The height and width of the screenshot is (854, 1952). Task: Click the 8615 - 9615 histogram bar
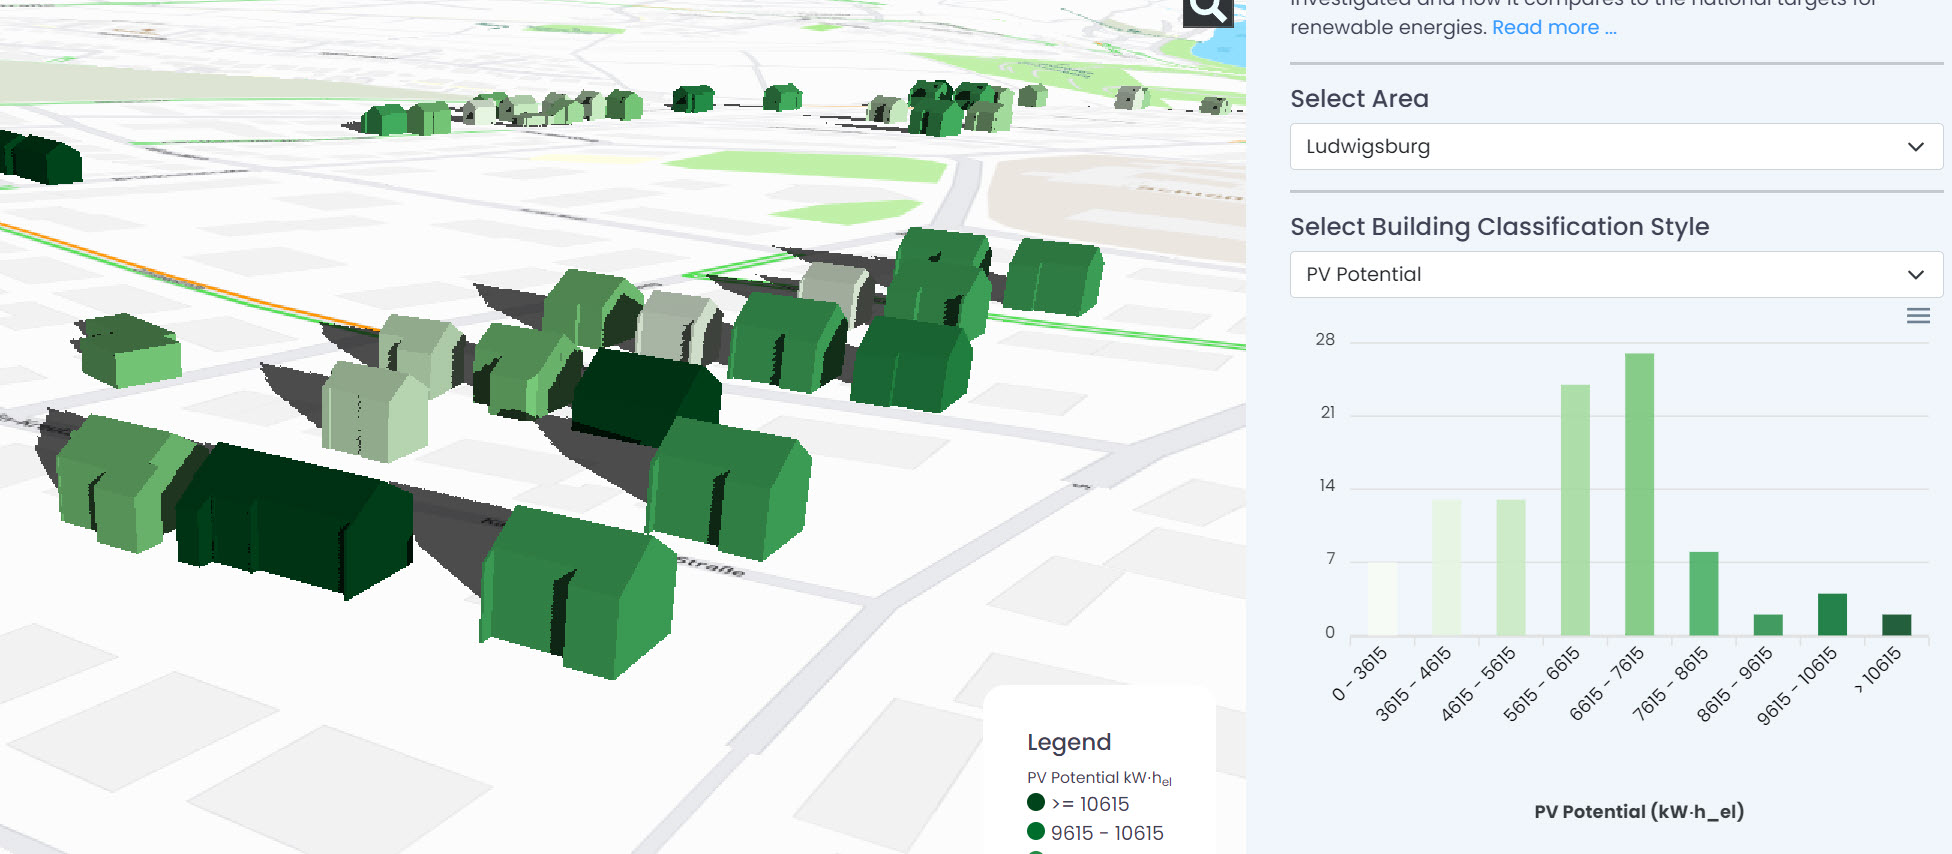(1768, 625)
